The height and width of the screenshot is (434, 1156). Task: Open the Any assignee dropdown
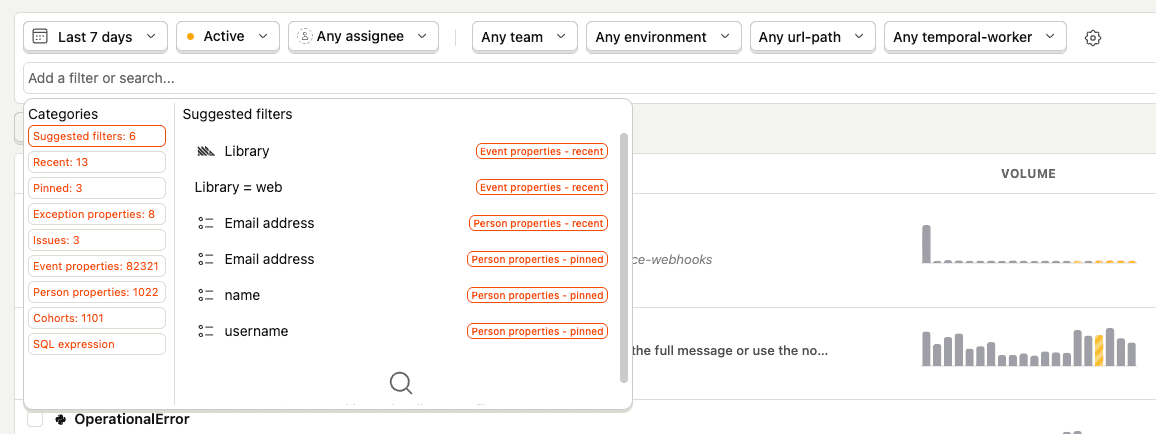363,36
